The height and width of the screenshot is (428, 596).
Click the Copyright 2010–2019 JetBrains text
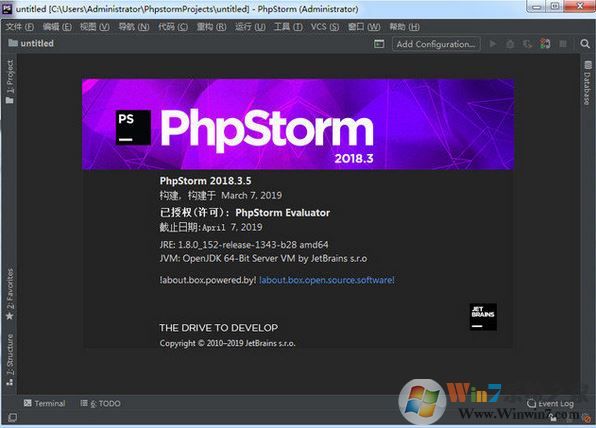(x=227, y=343)
